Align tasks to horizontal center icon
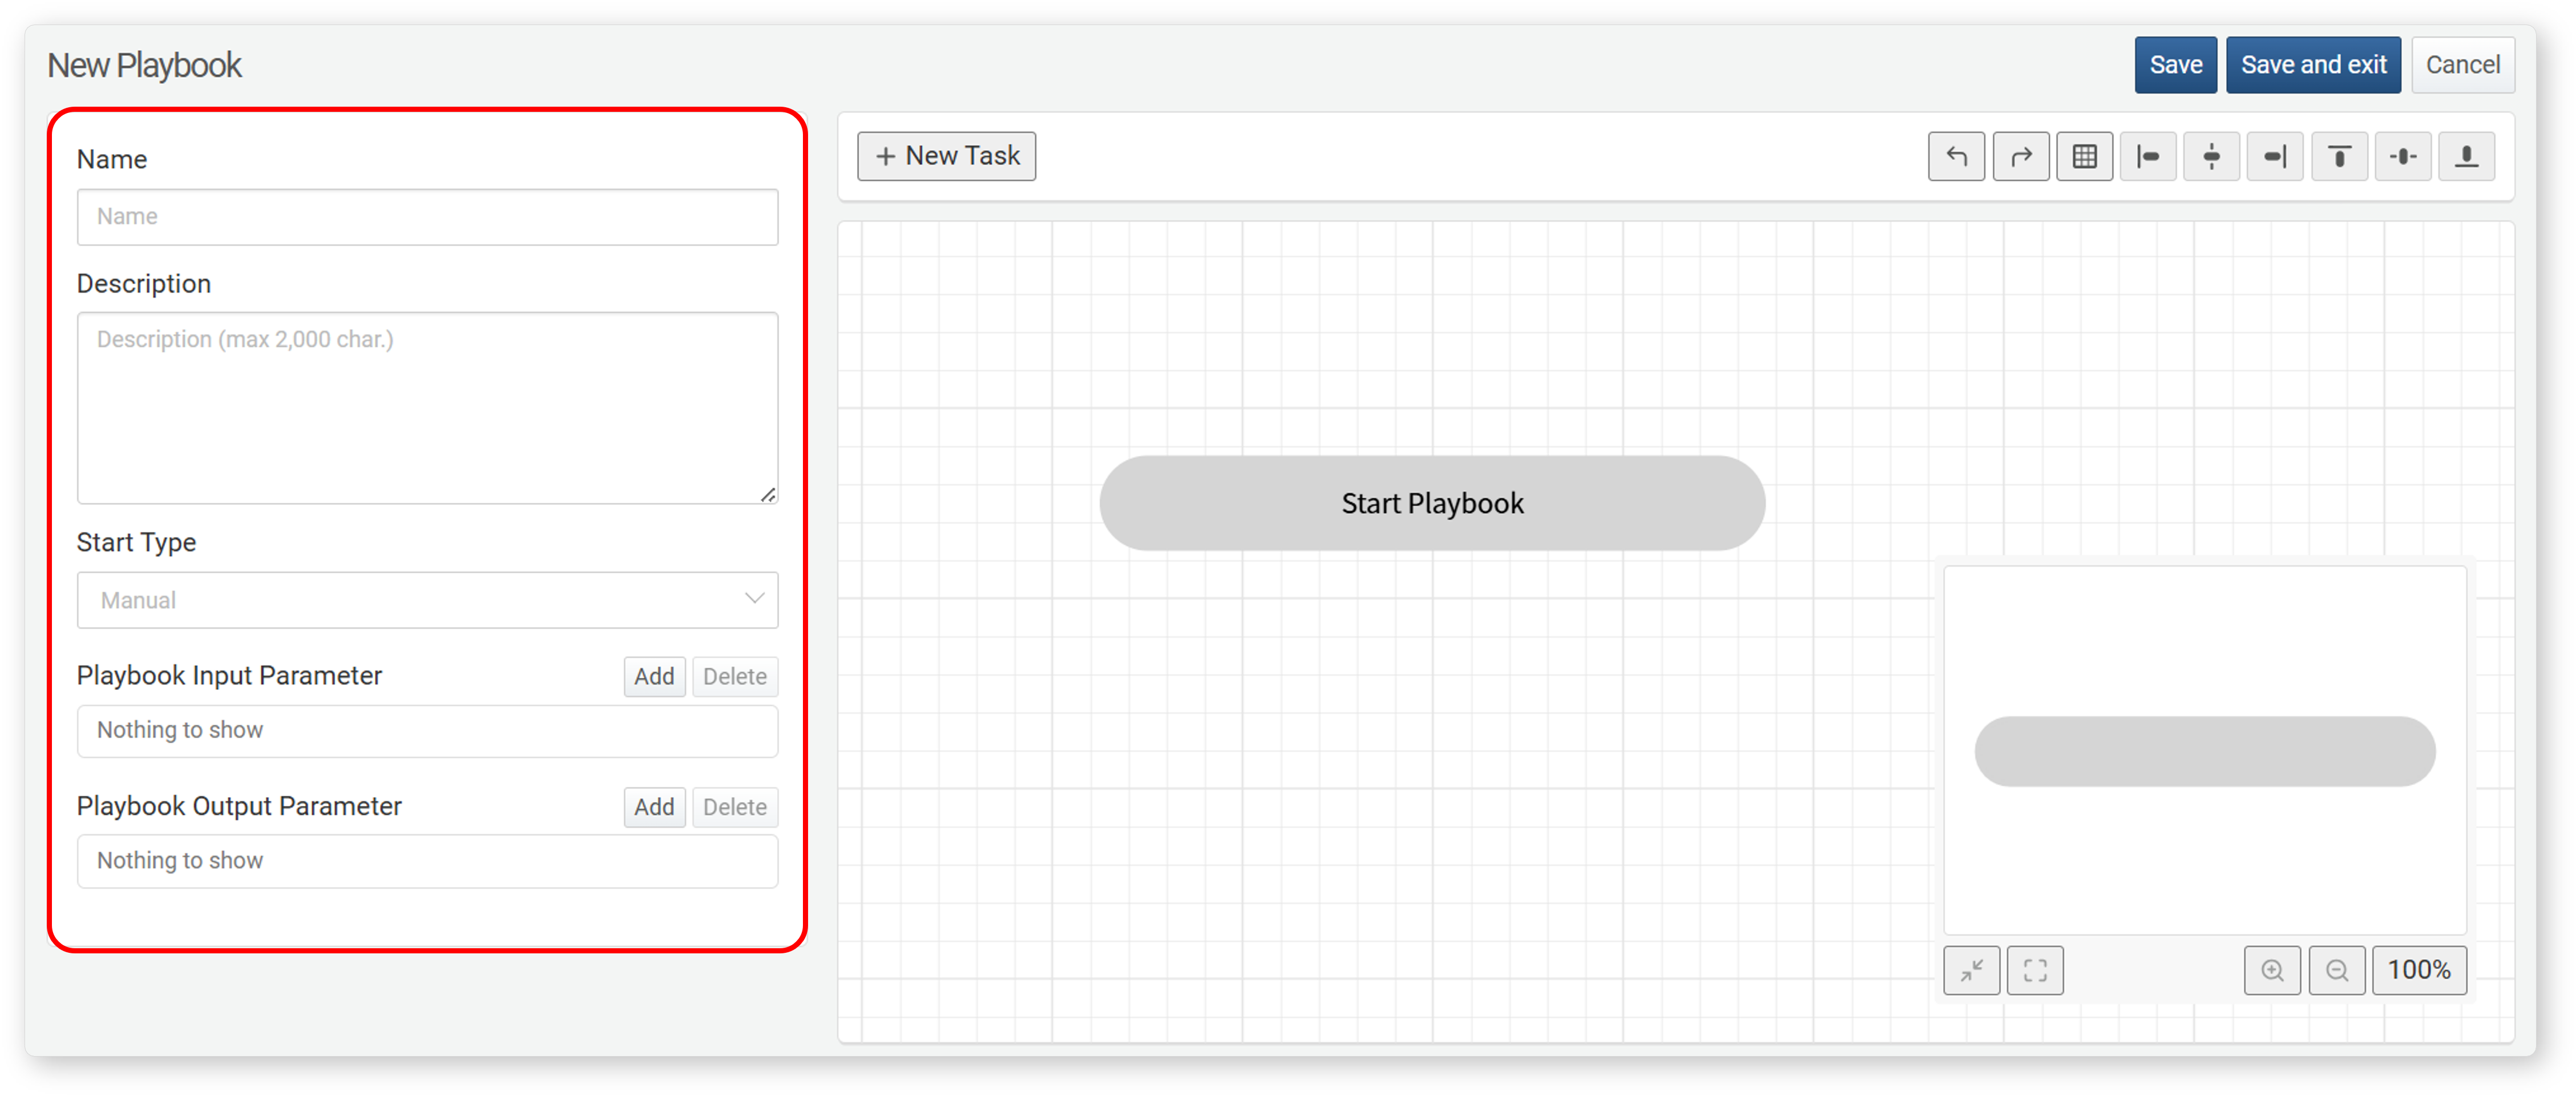2576x1096 pixels. 2211,157
